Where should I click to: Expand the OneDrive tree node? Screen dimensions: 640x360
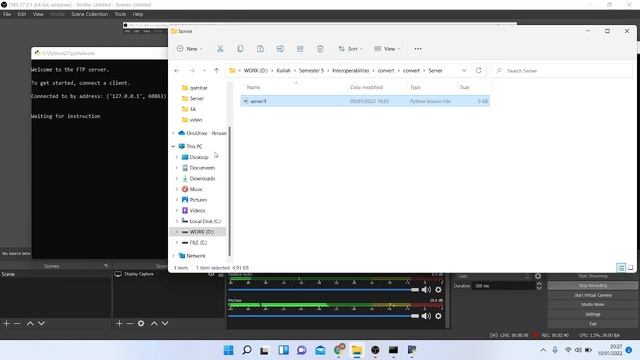tap(173, 133)
